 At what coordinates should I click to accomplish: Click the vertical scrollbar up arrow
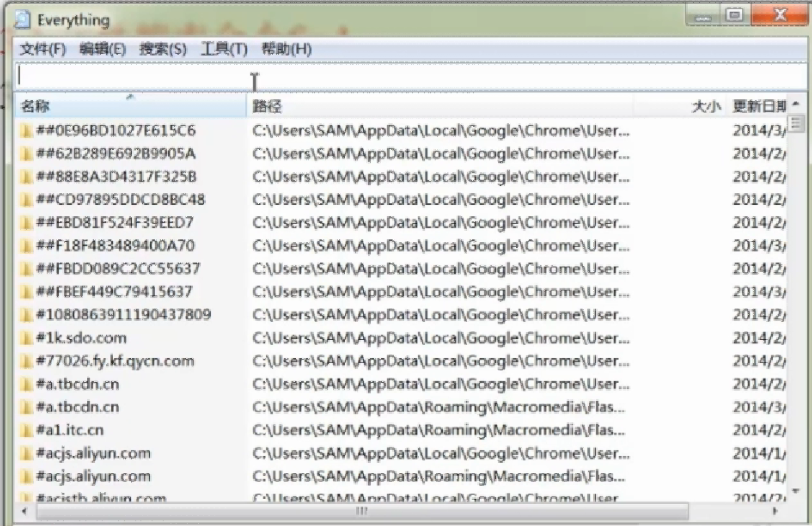click(796, 105)
